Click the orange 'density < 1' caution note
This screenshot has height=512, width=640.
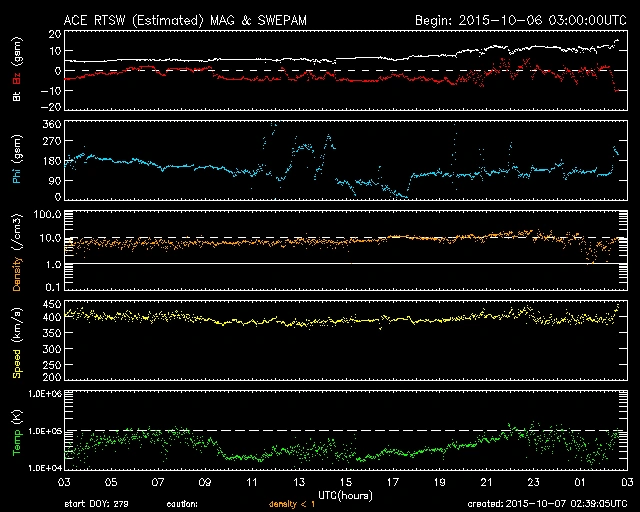[x=292, y=504]
